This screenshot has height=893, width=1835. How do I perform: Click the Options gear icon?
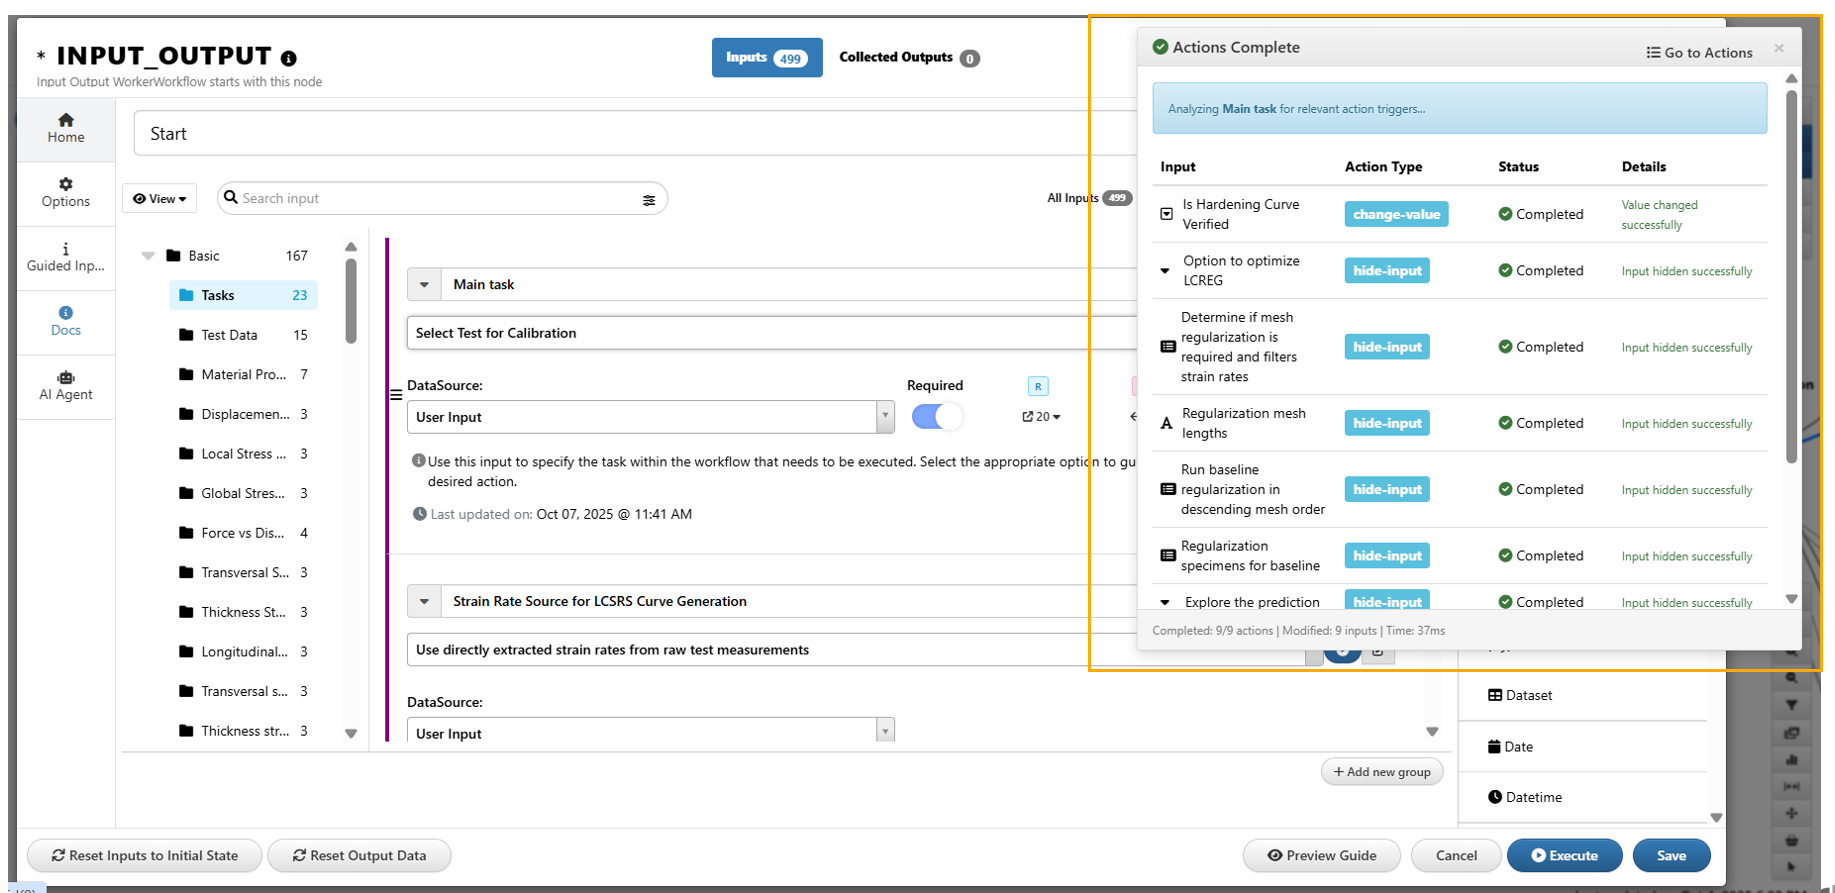pyautogui.click(x=66, y=184)
